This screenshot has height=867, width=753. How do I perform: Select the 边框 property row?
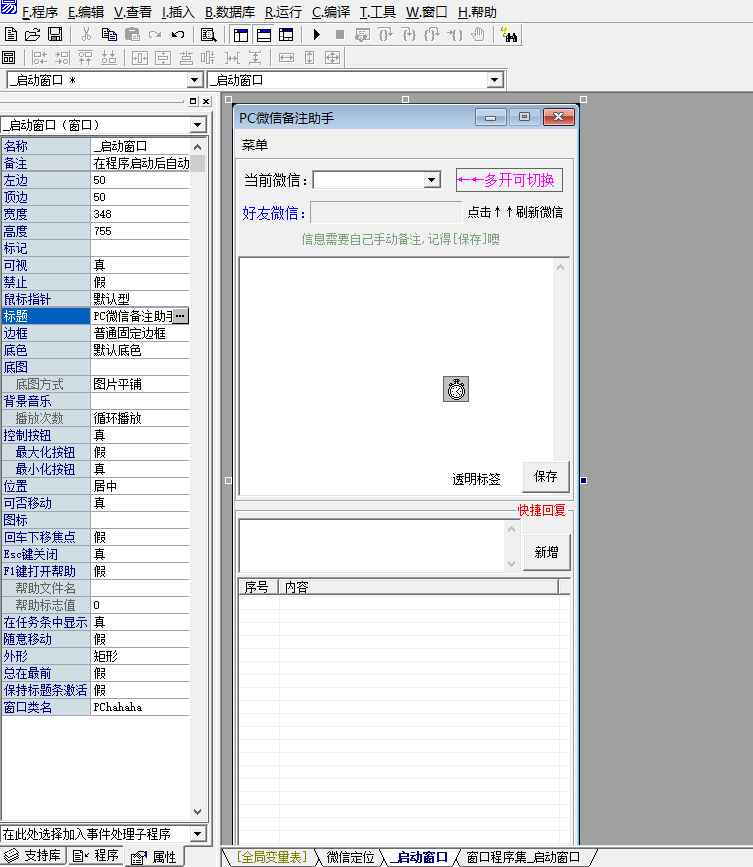[x=96, y=333]
